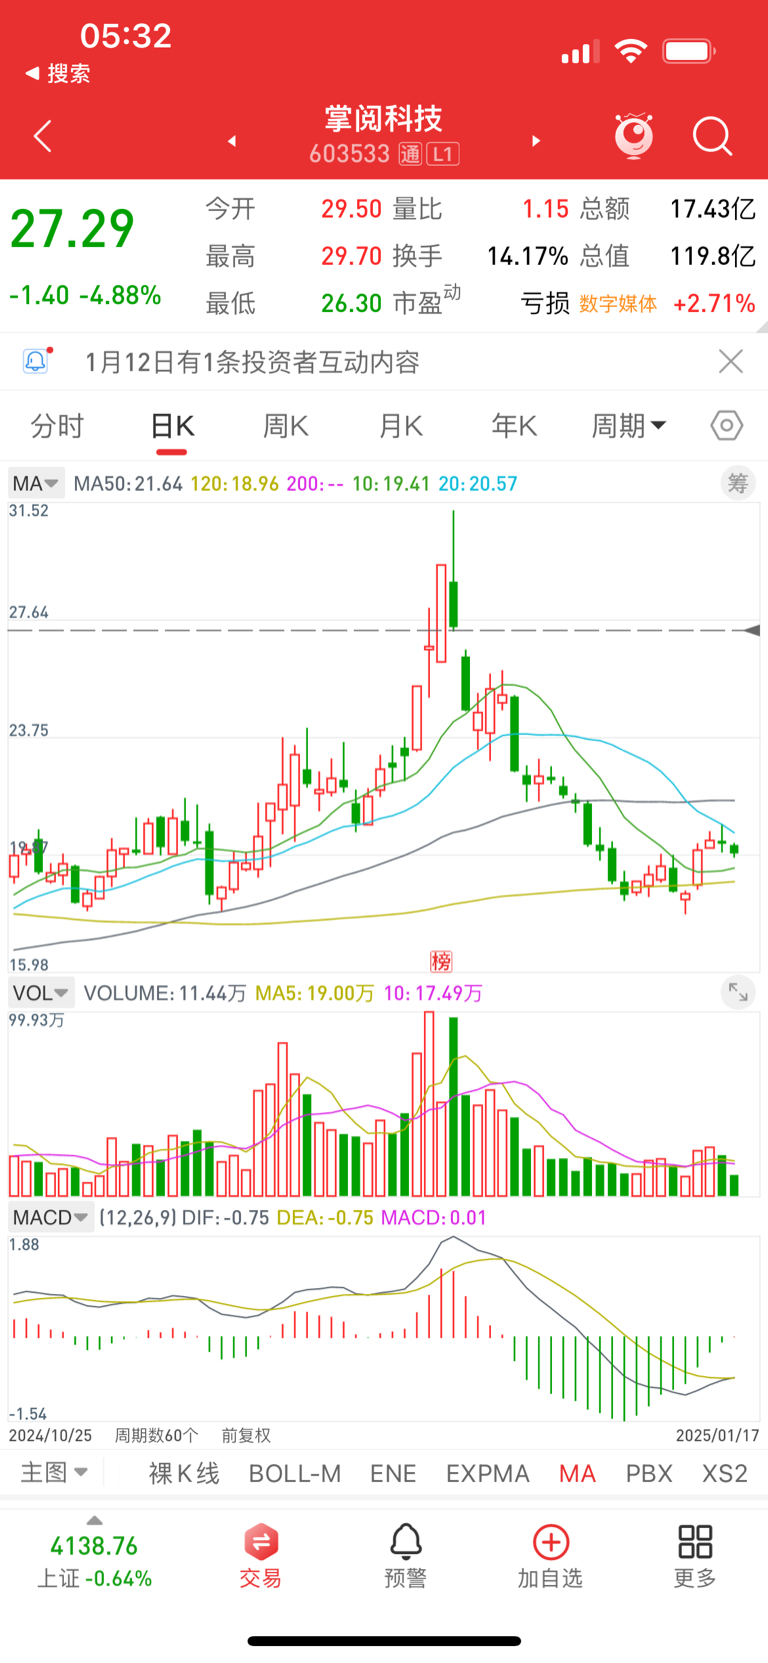Select 裸K线 main chart style

(x=184, y=1473)
